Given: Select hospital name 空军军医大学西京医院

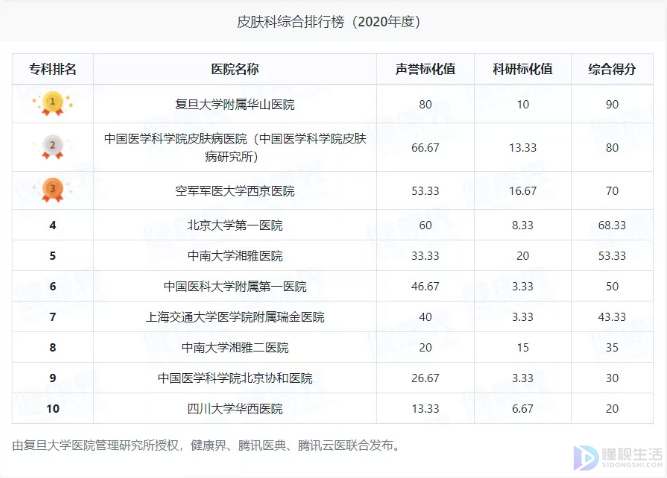Looking at the screenshot, I should tap(235, 191).
